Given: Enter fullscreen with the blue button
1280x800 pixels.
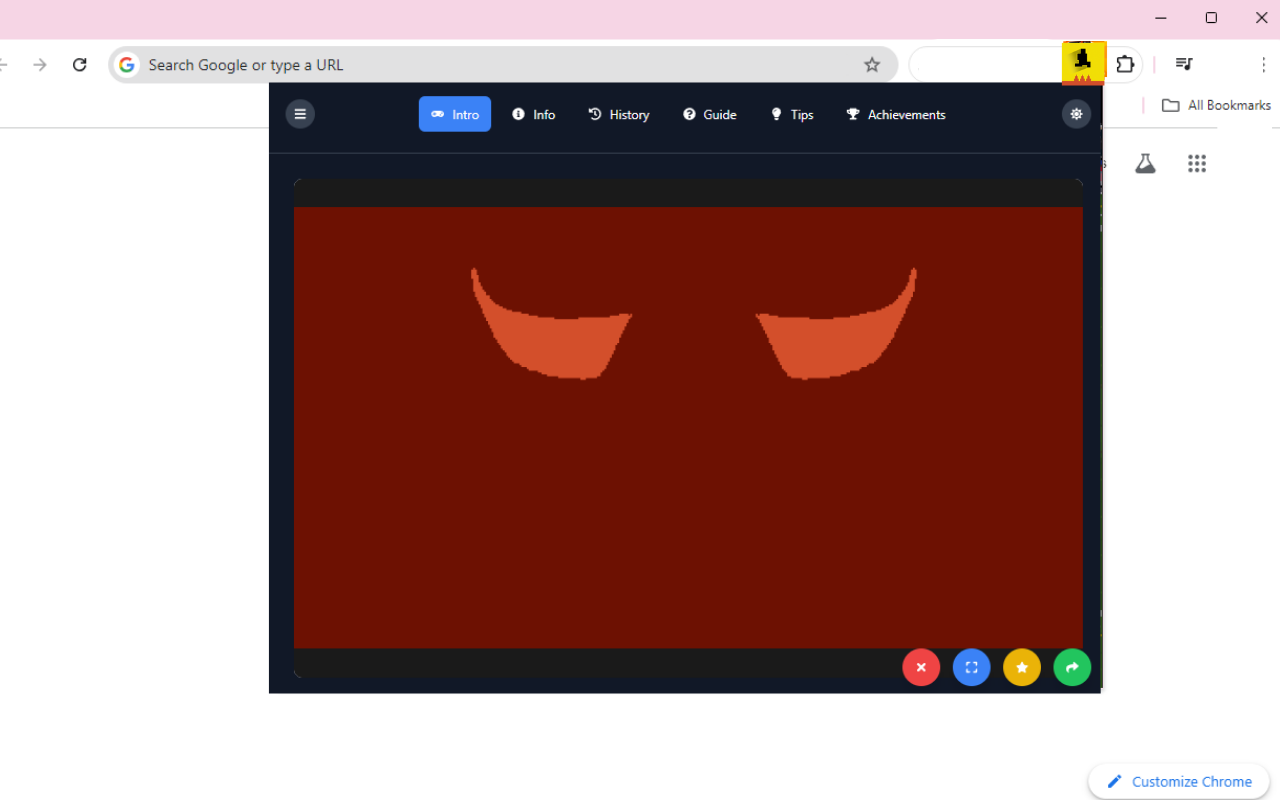Looking at the screenshot, I should point(971,667).
